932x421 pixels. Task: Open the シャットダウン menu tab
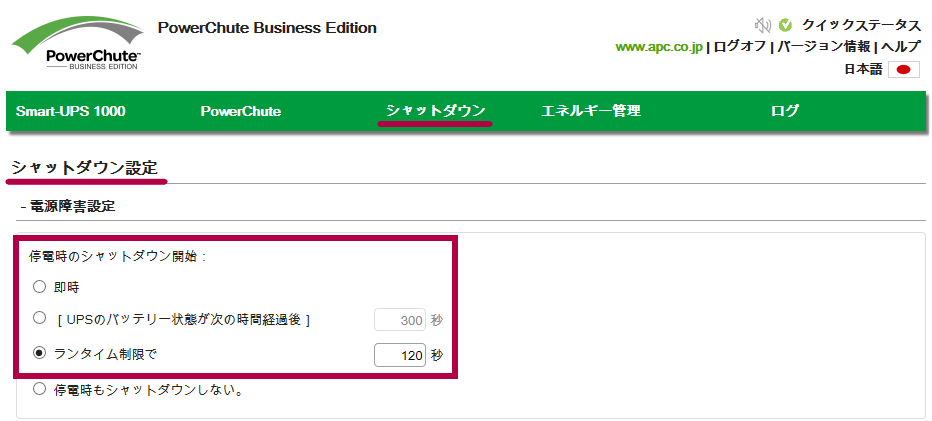[x=436, y=111]
